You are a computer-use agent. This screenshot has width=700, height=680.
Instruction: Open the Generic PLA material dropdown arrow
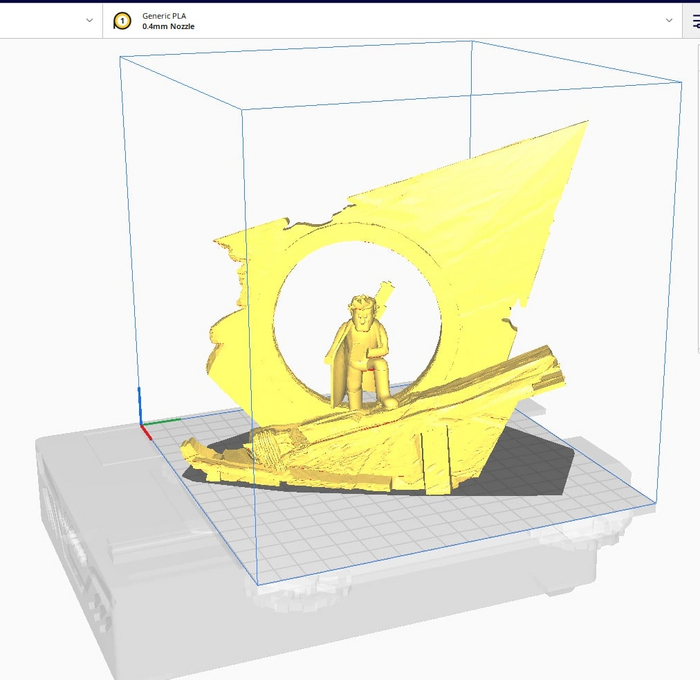coord(669,21)
